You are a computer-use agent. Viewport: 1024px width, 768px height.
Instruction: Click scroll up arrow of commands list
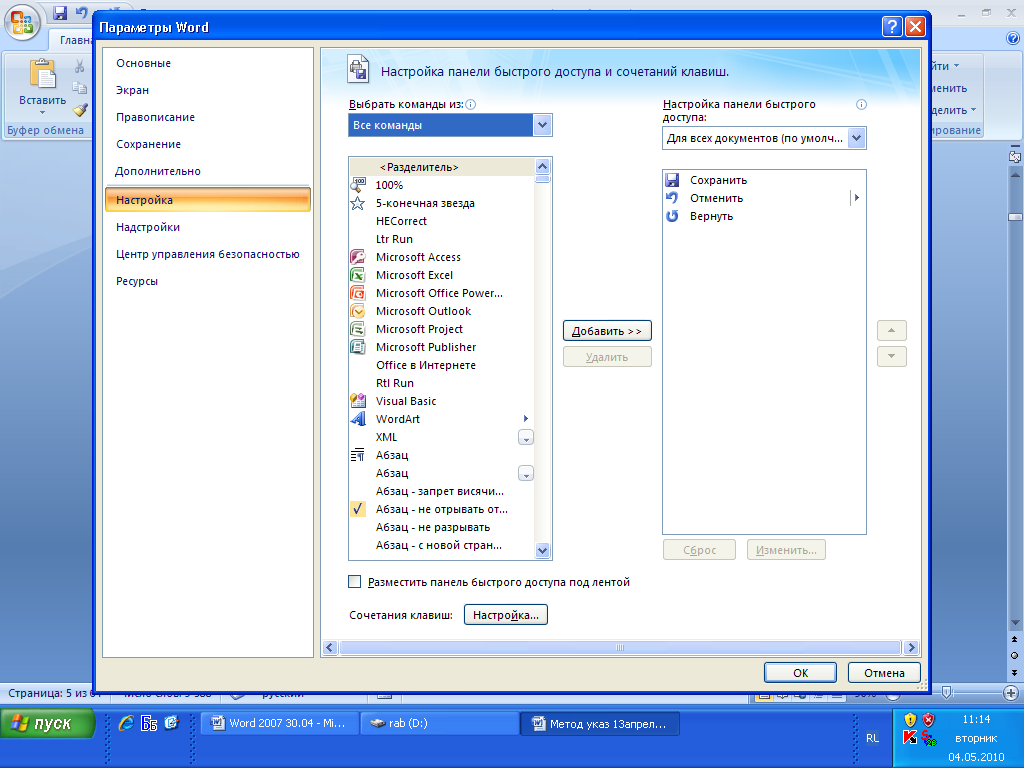(542, 166)
